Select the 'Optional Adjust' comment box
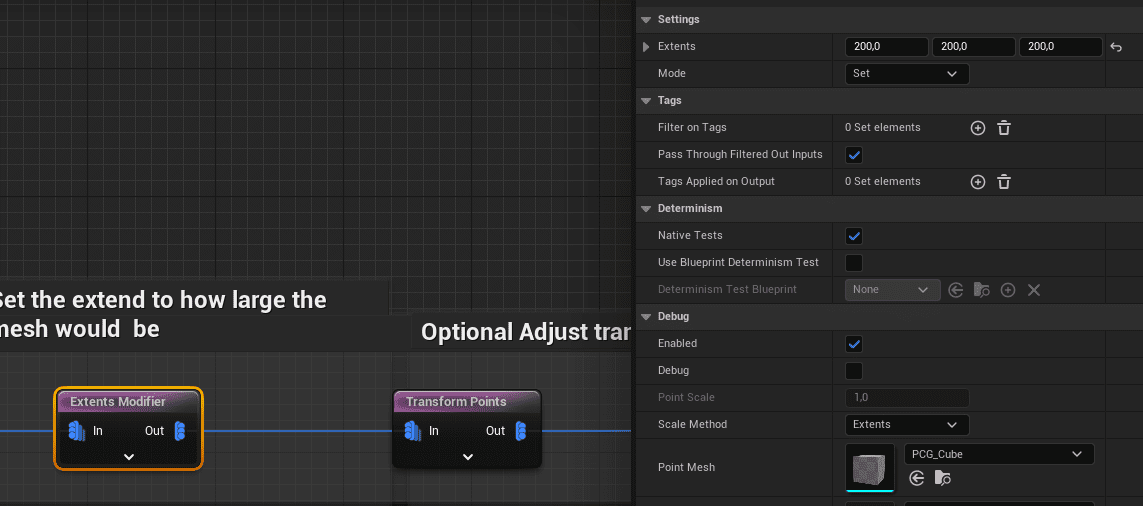1143x506 pixels. pyautogui.click(x=522, y=332)
